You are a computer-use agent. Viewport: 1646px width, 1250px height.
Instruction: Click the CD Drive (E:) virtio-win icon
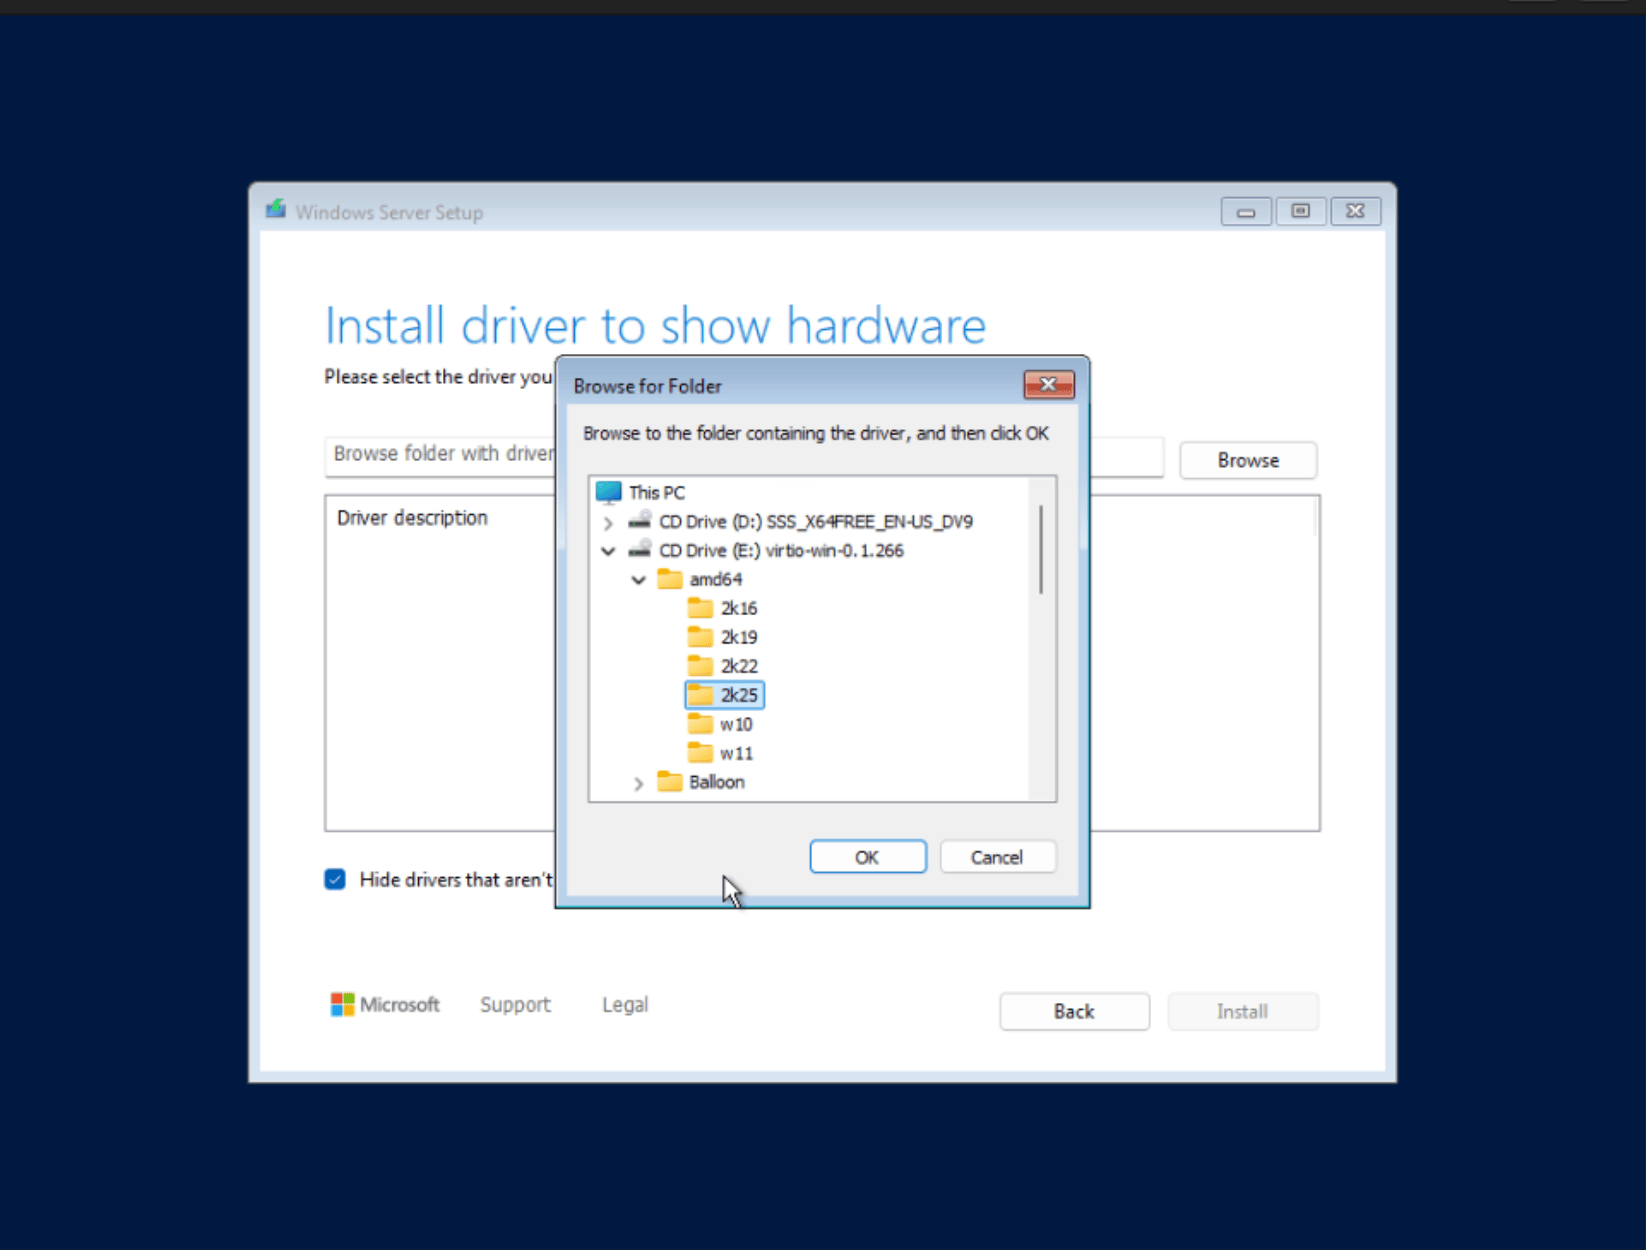pos(640,550)
